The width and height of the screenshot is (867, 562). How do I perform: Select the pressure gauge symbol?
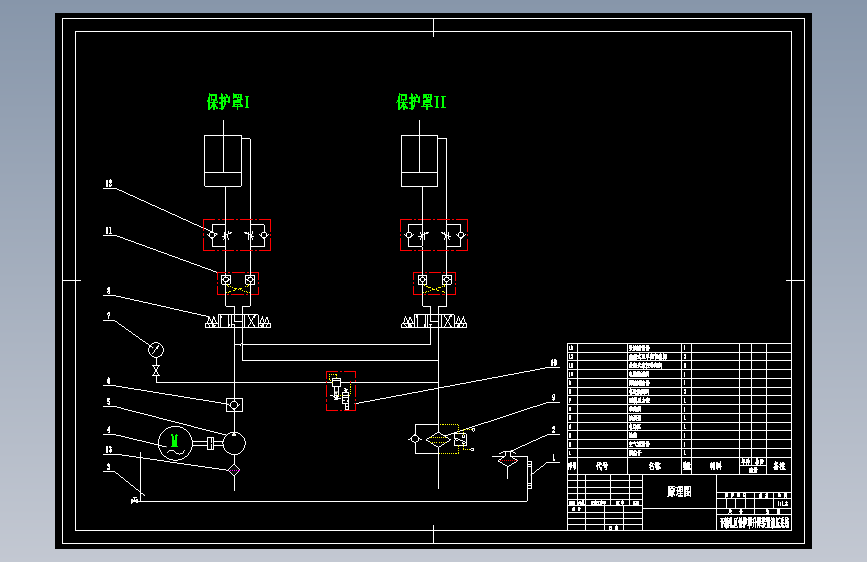click(156, 350)
